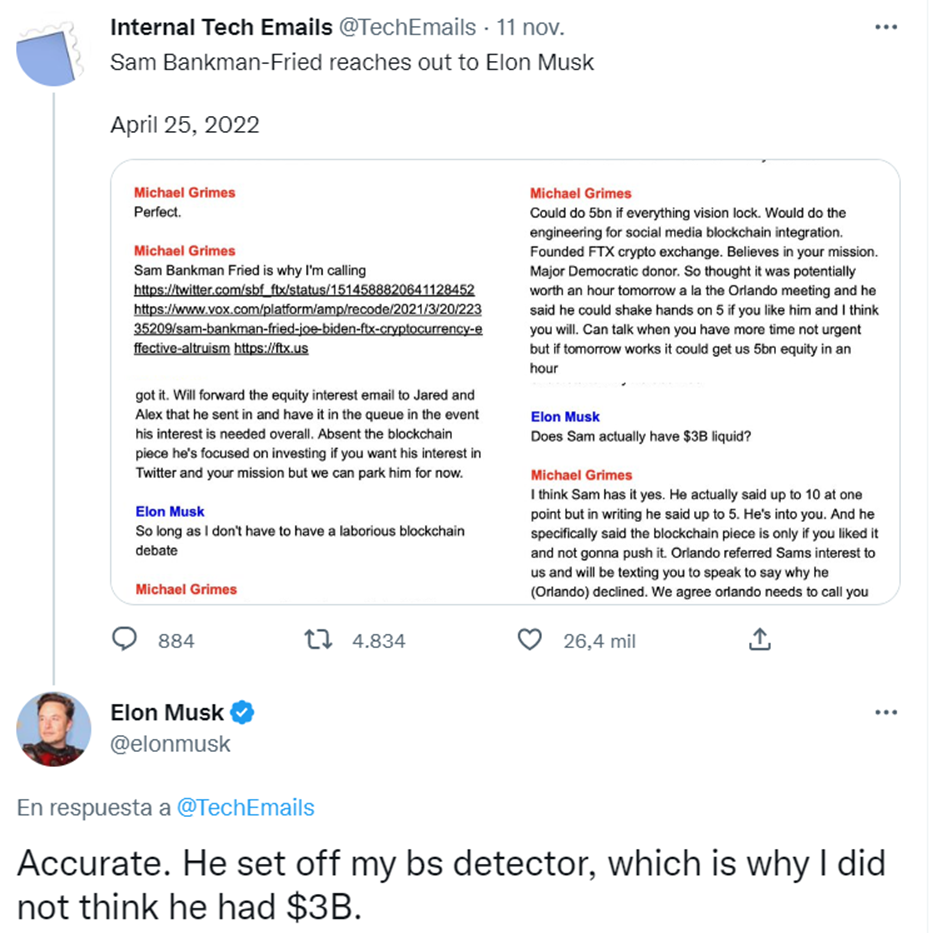Screen dimensions: 932x933
Task: Click the 4.834 retweets count
Action: 378,641
